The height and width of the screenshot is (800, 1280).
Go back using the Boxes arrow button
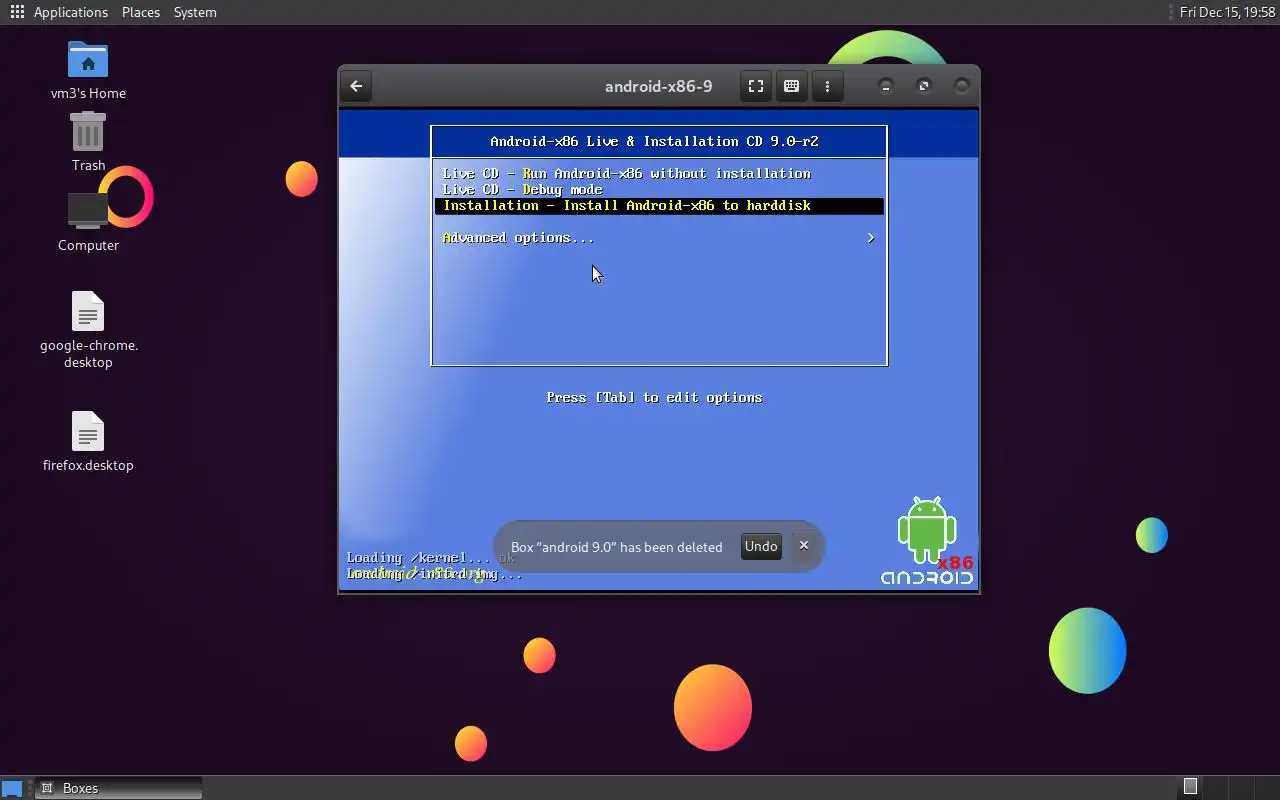pyautogui.click(x=356, y=86)
